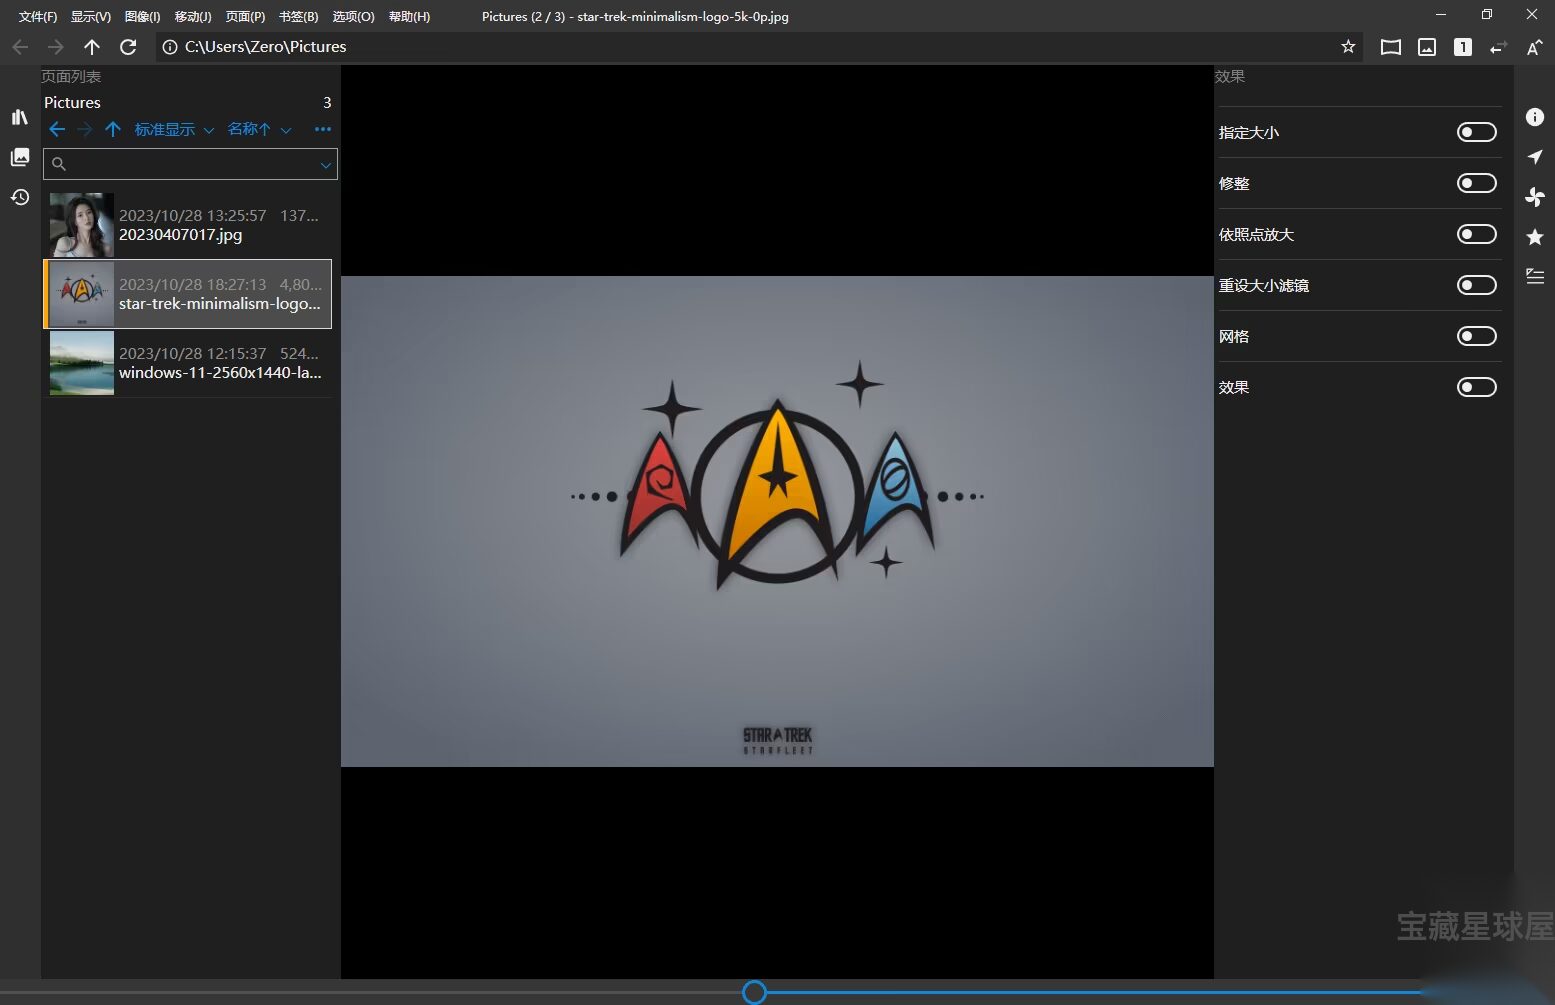This screenshot has height=1005, width=1555.
Task: Select the windows-11-2560x1440 landscape thumbnail
Action: [x=82, y=363]
